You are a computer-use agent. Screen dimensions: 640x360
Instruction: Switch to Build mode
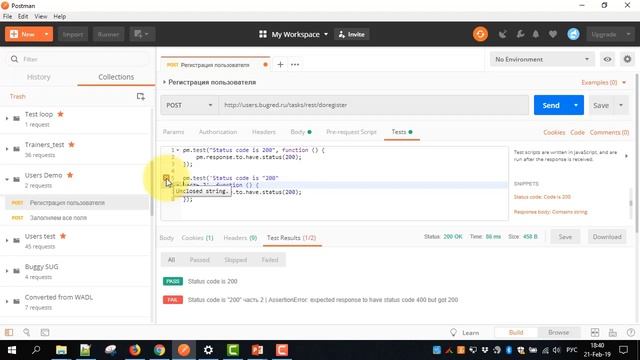[516, 333]
